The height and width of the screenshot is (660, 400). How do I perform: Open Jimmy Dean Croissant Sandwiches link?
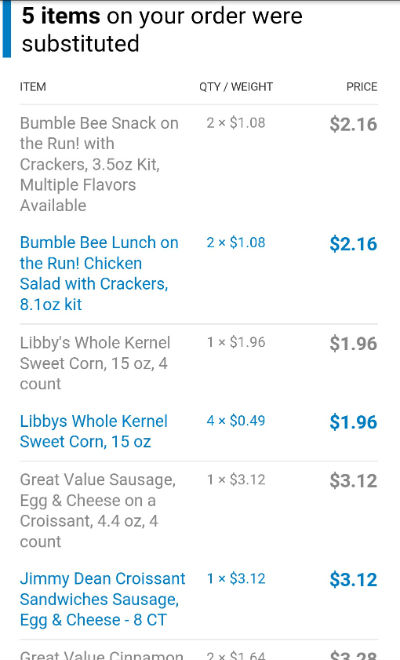102,599
